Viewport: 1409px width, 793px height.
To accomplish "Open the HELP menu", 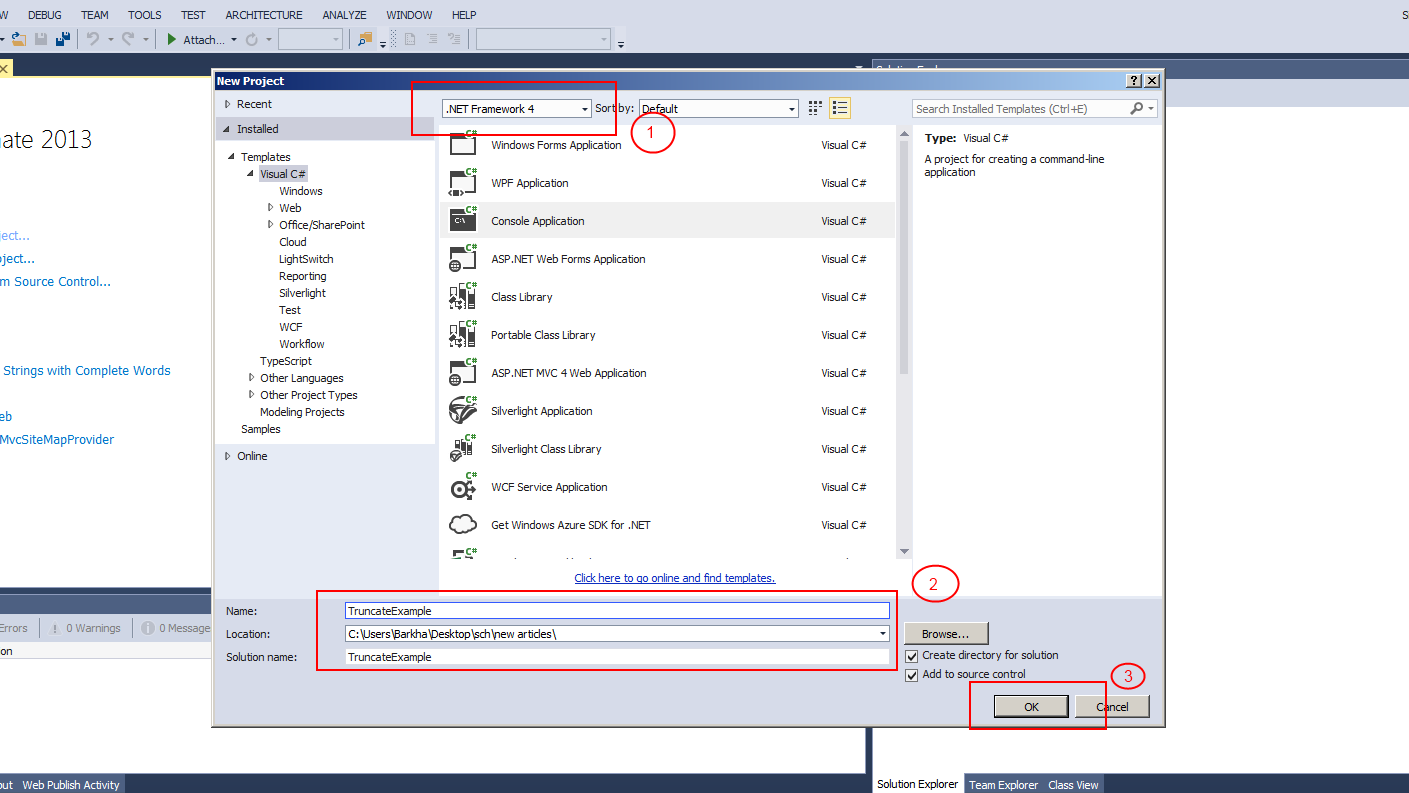I will (464, 15).
